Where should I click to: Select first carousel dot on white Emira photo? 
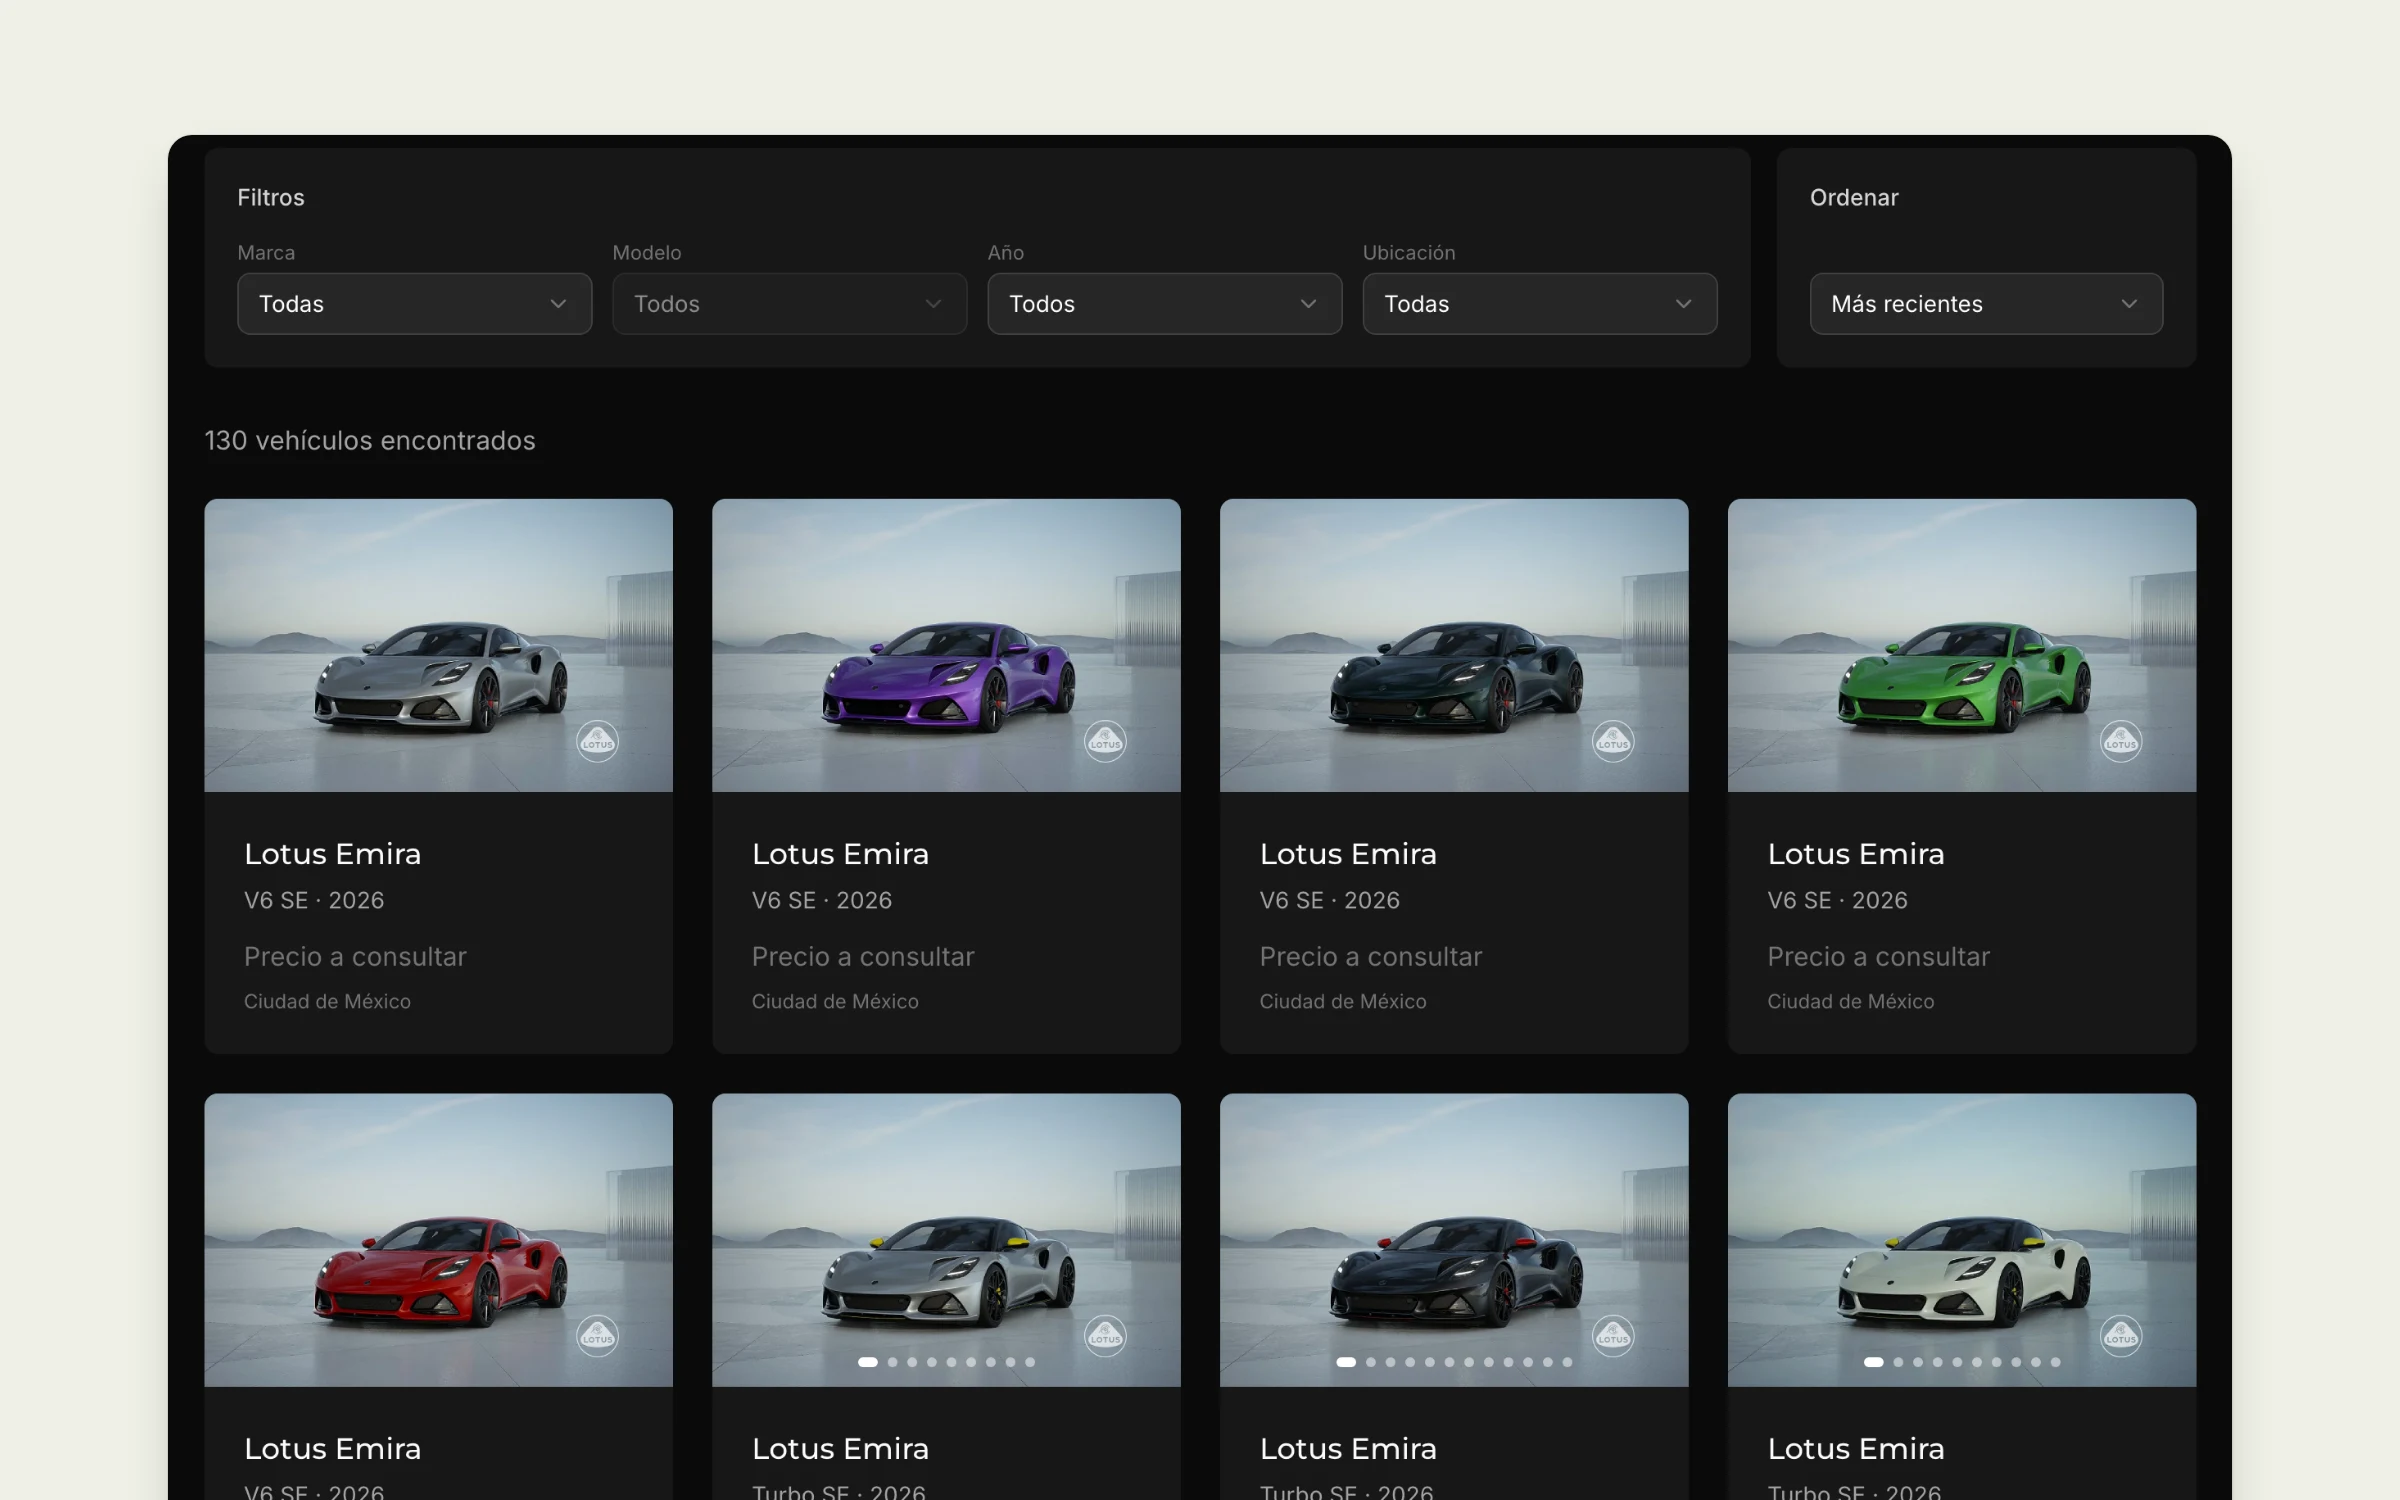pyautogui.click(x=1874, y=1362)
